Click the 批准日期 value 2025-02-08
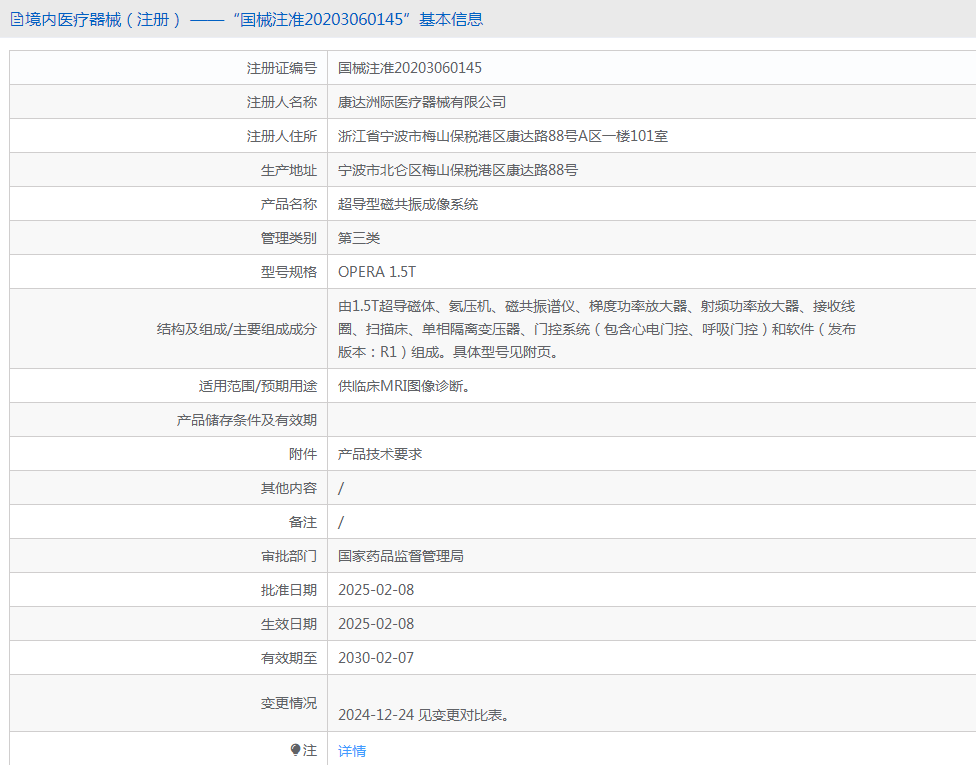Viewport: 976px width, 765px height. 376,590
